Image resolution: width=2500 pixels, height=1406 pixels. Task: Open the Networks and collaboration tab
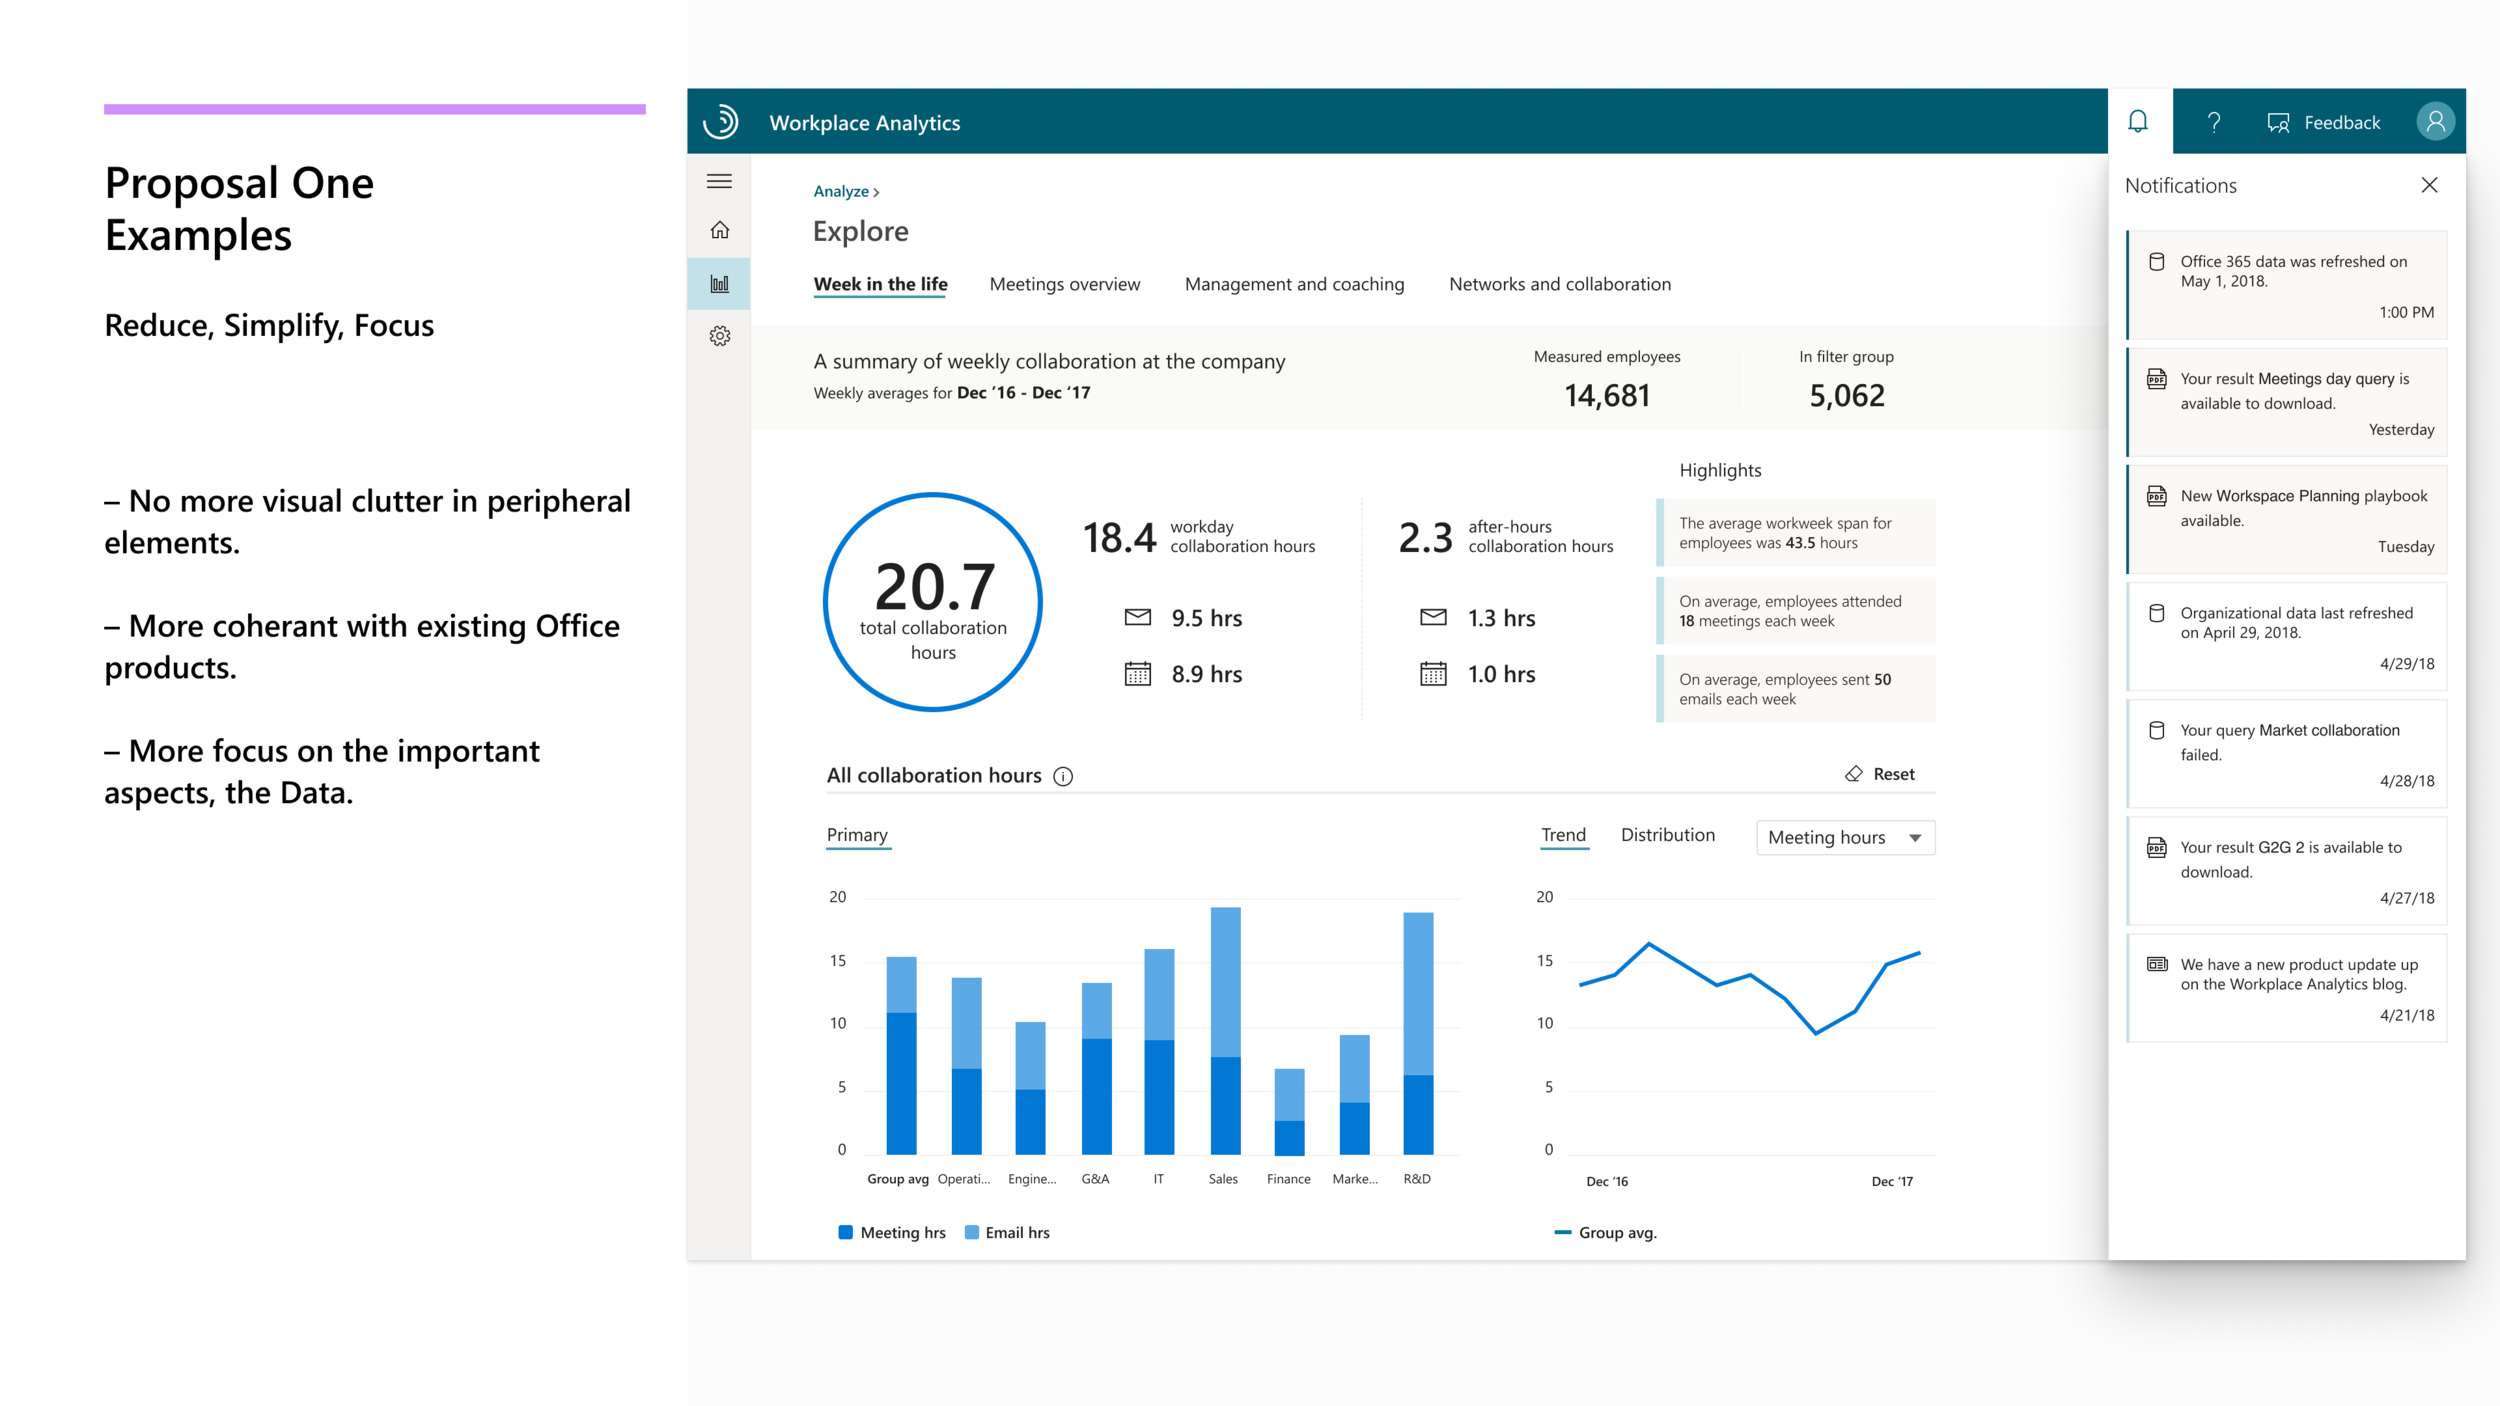click(x=1558, y=284)
